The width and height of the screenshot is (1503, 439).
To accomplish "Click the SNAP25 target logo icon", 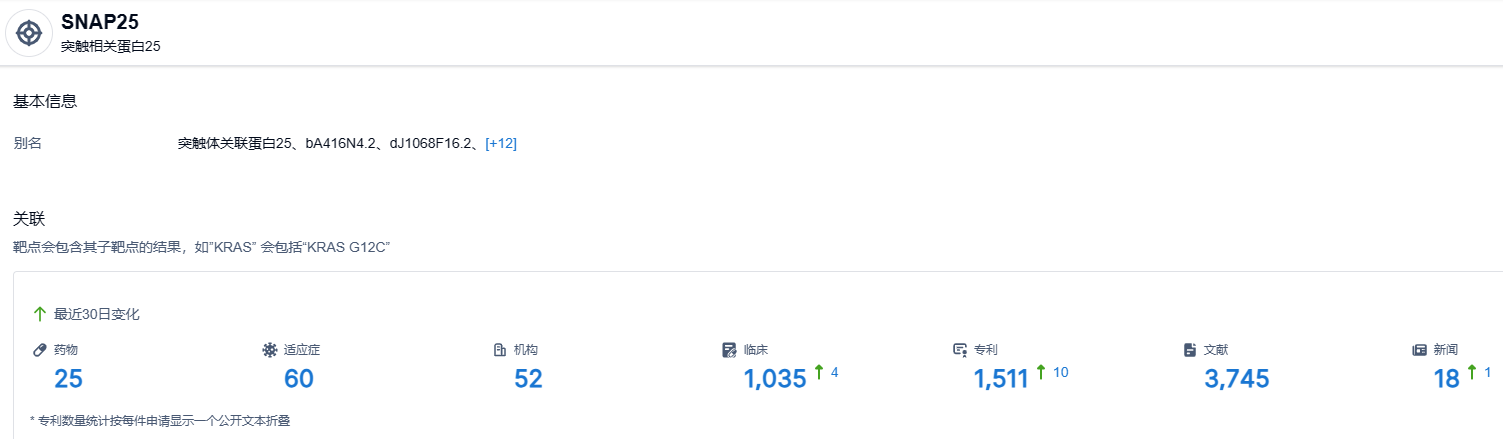I will (x=29, y=33).
